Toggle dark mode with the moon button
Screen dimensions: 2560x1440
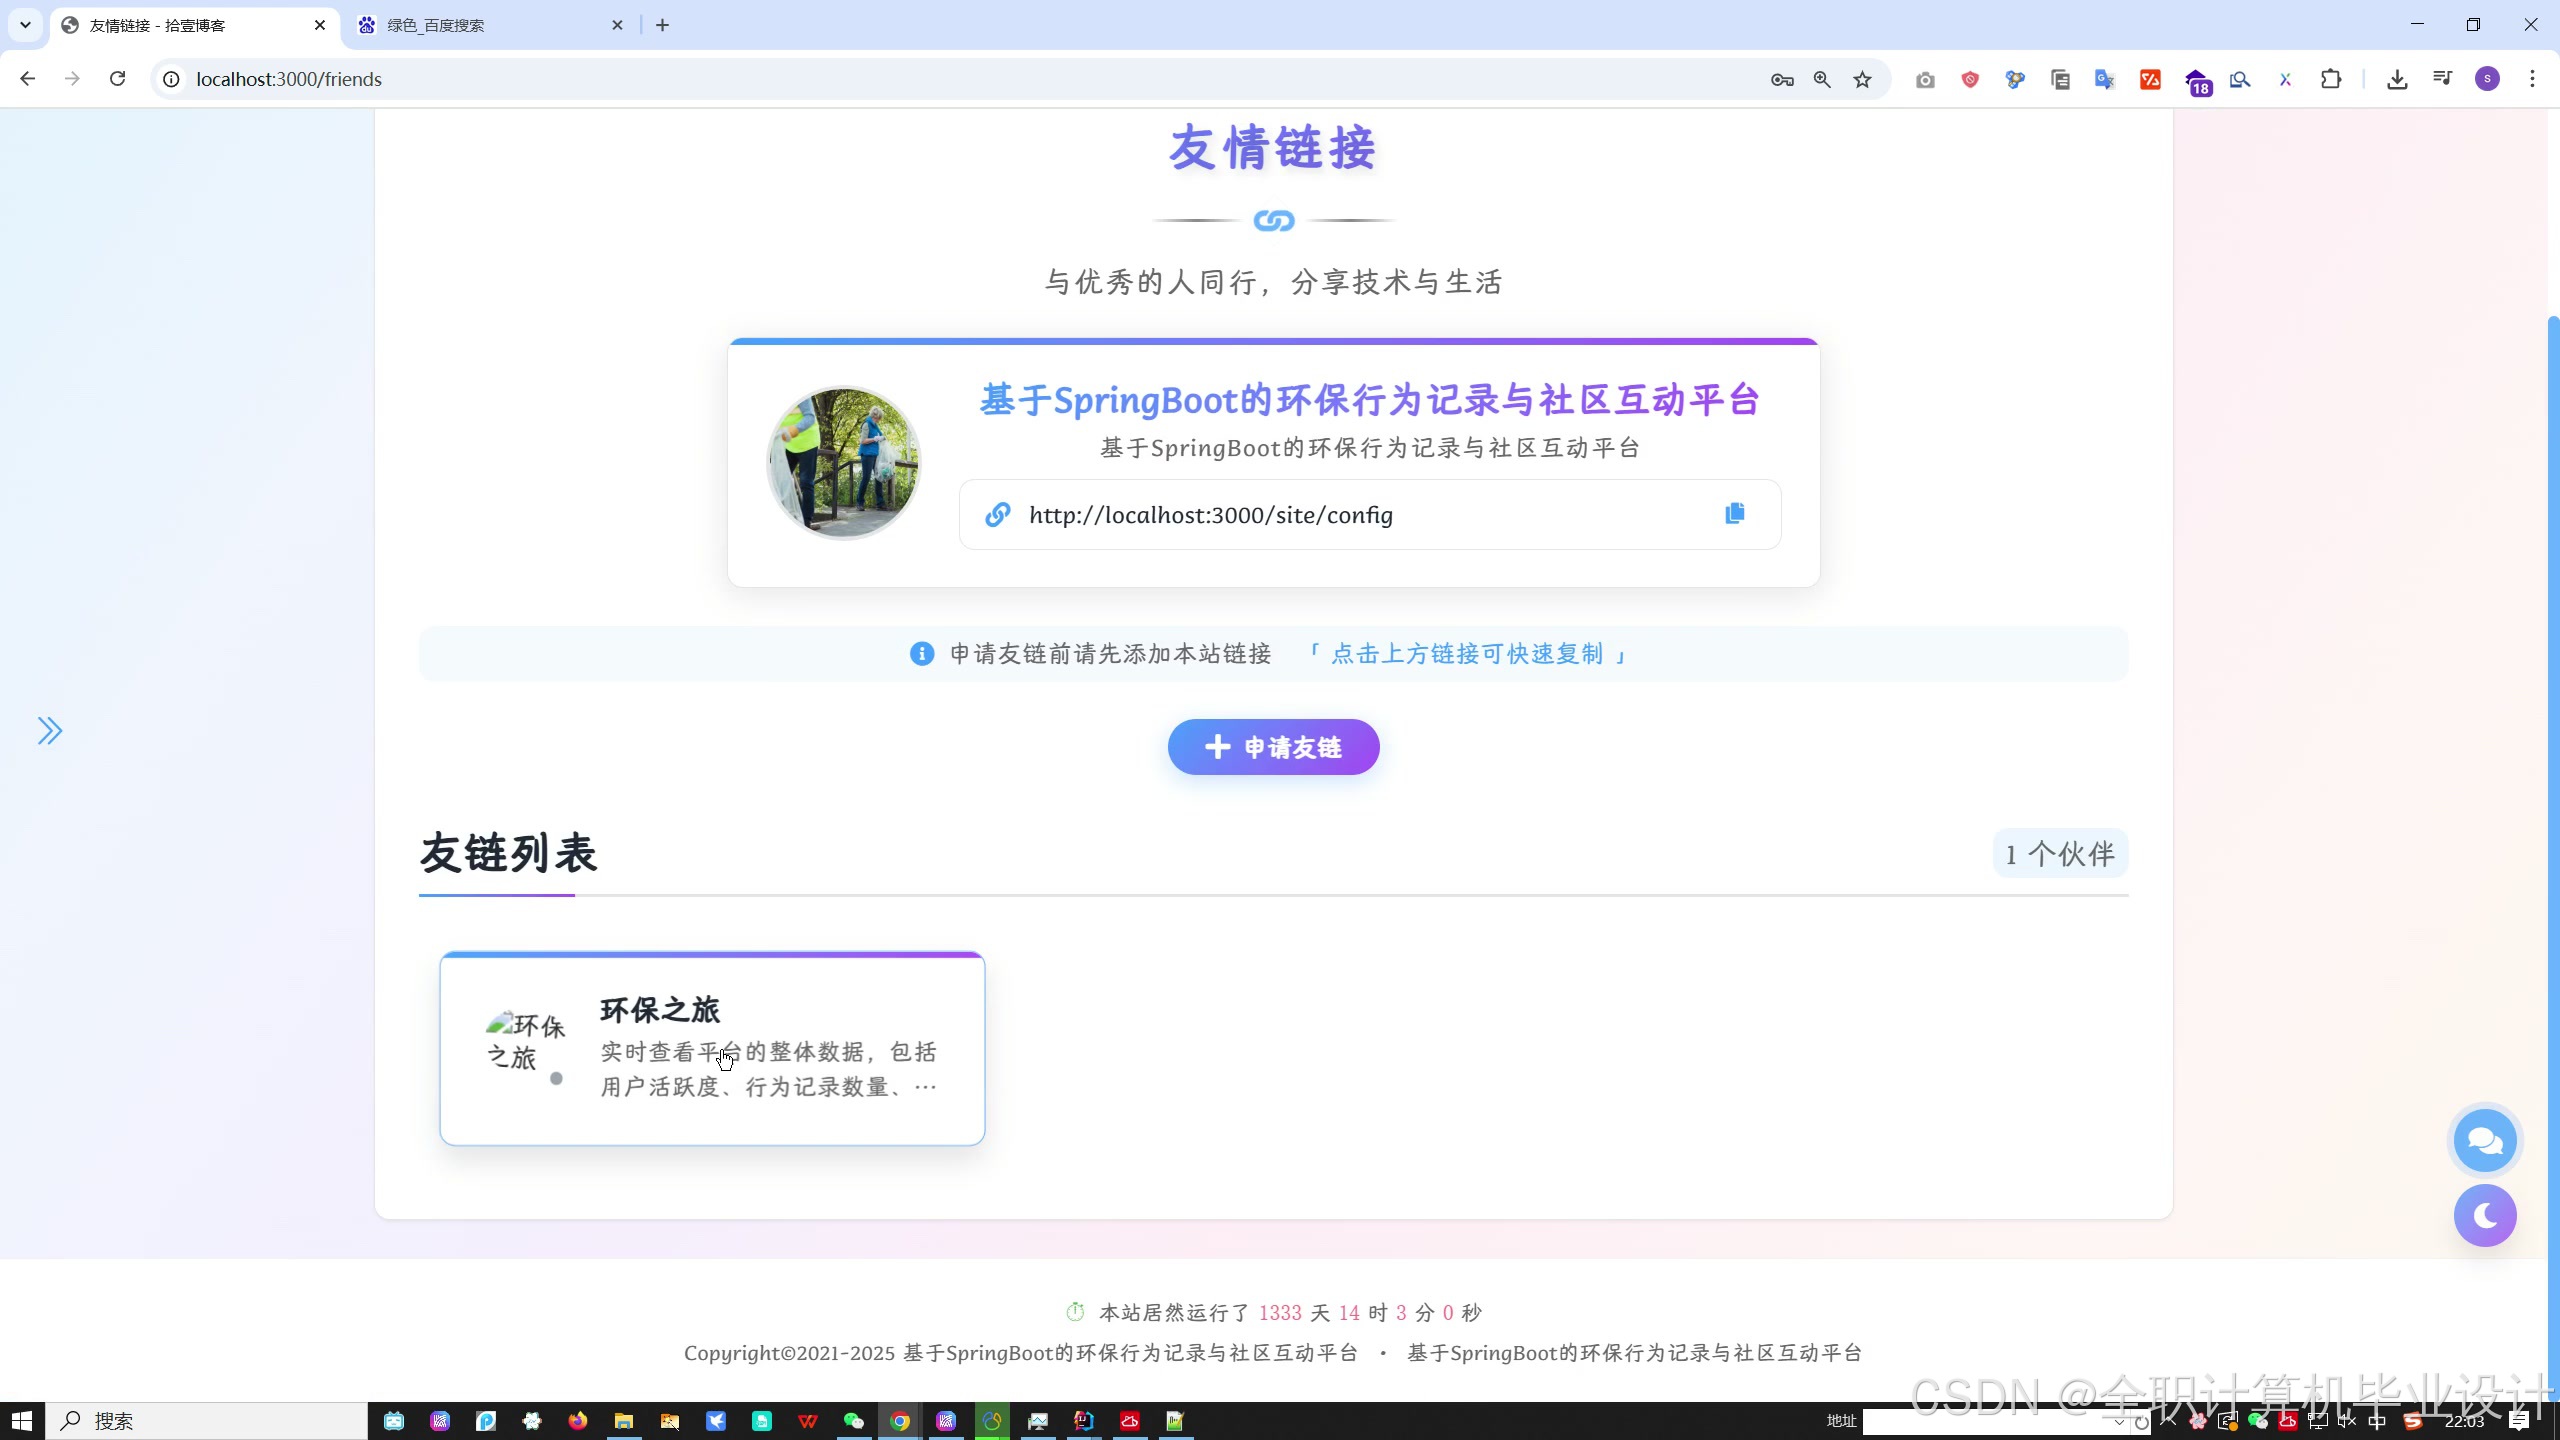click(2484, 1215)
